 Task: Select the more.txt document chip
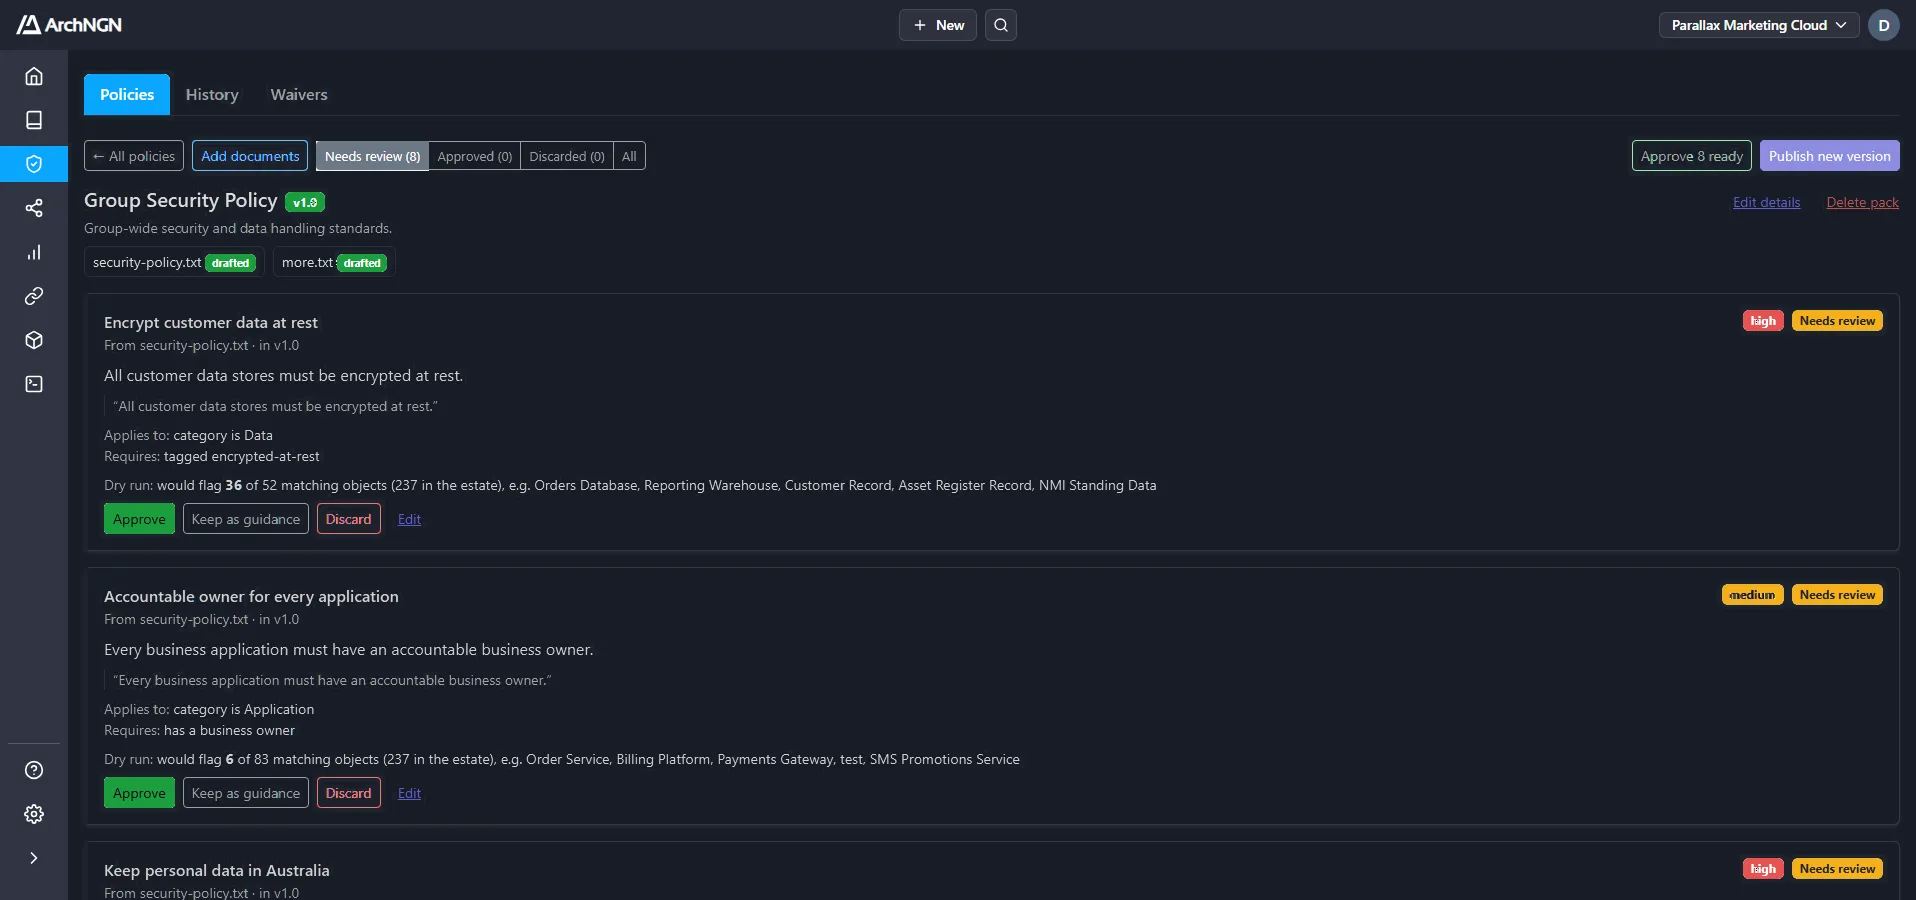tap(334, 262)
